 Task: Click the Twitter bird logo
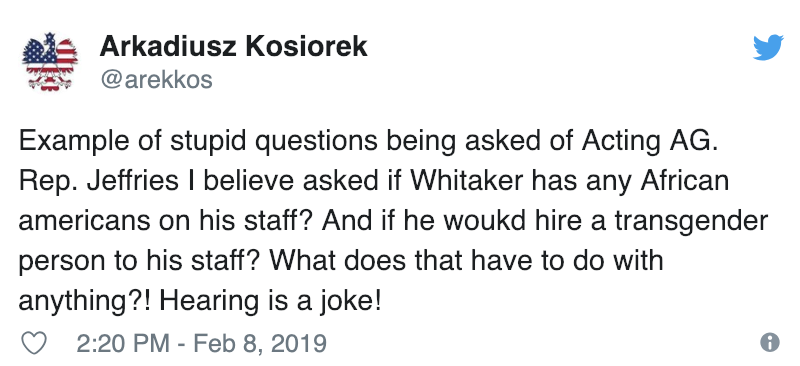point(768,47)
